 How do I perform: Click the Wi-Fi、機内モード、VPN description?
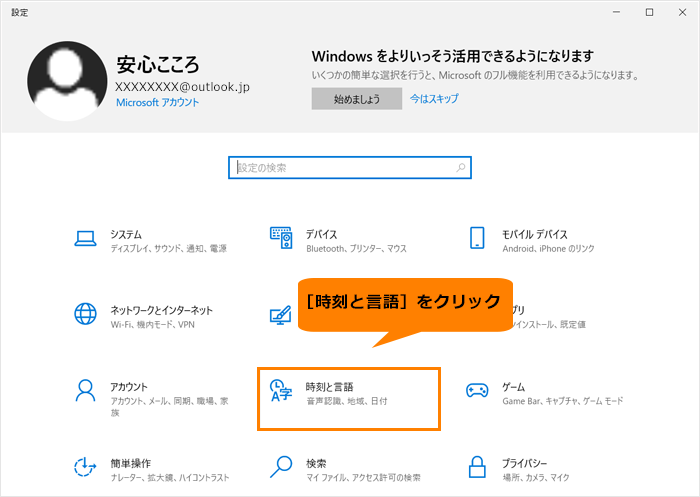153,325
